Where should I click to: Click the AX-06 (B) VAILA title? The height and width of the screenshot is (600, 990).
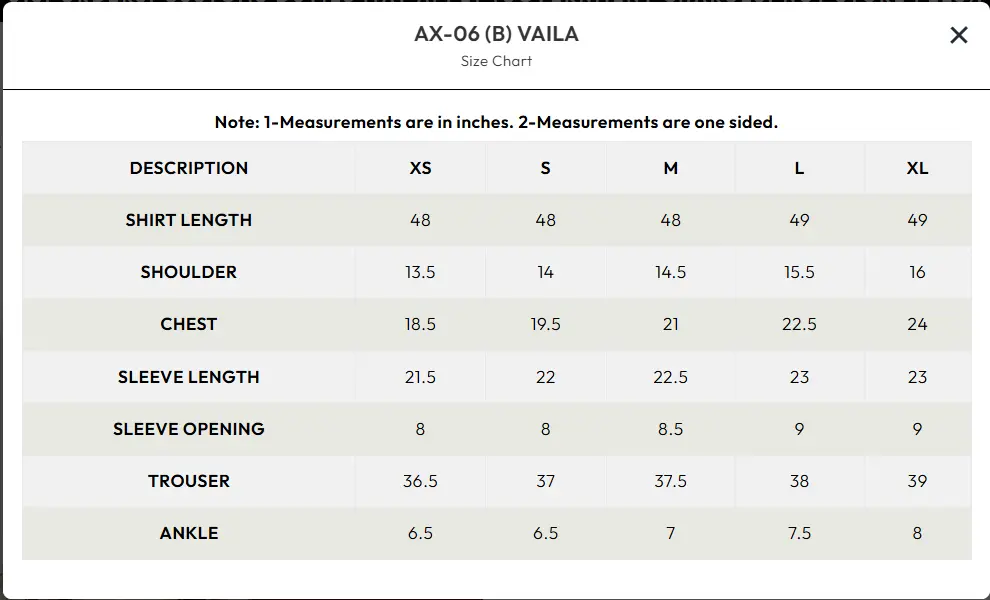(x=496, y=34)
